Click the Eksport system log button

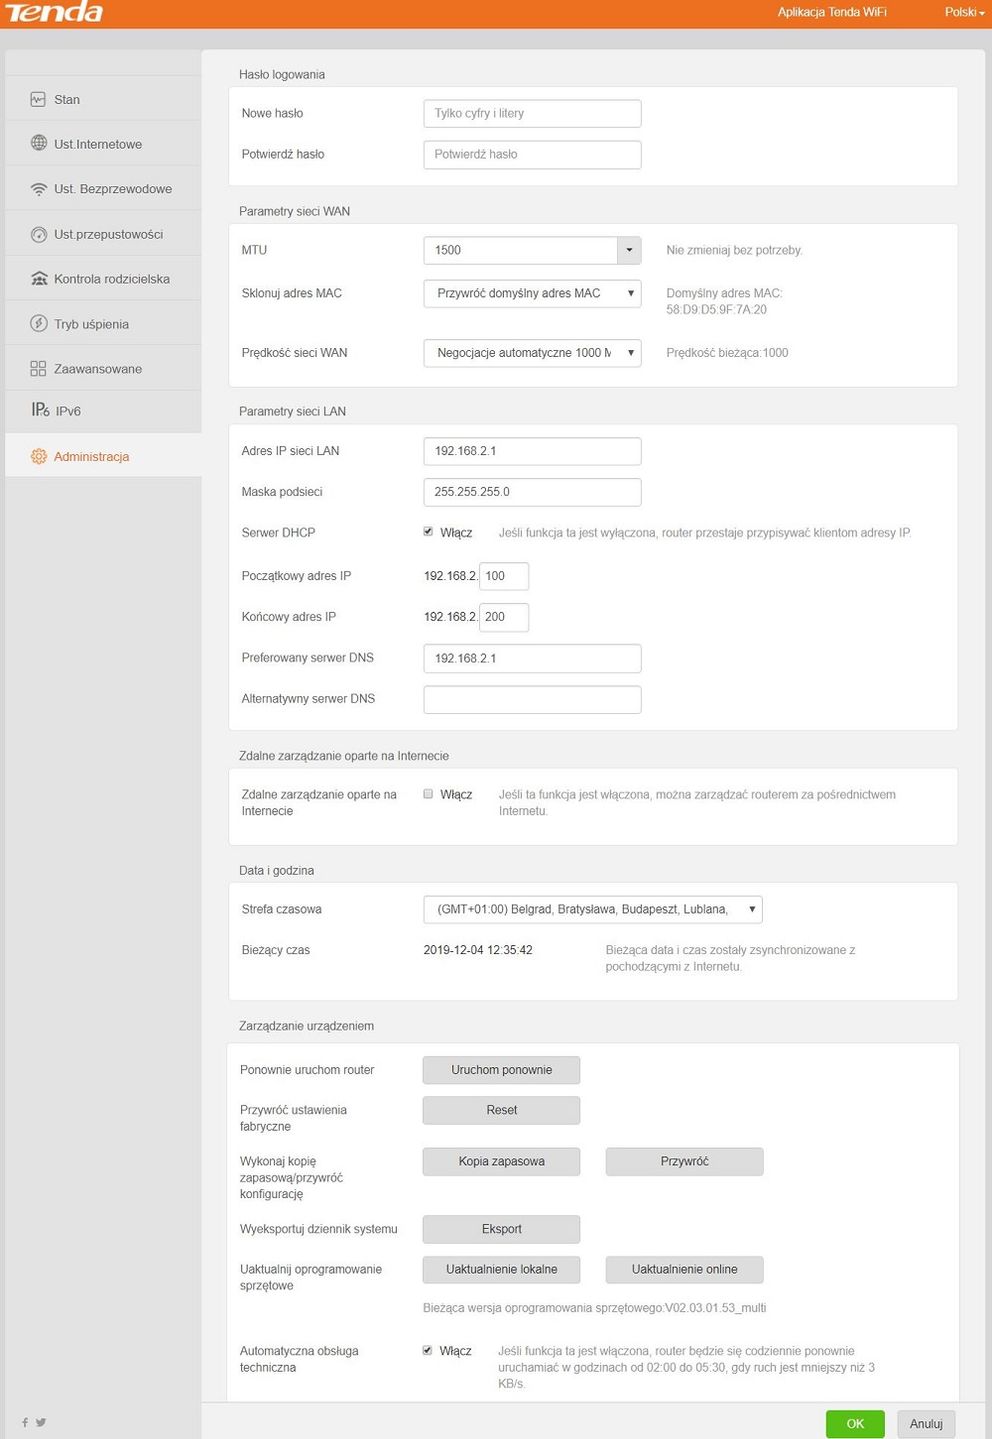click(501, 1229)
